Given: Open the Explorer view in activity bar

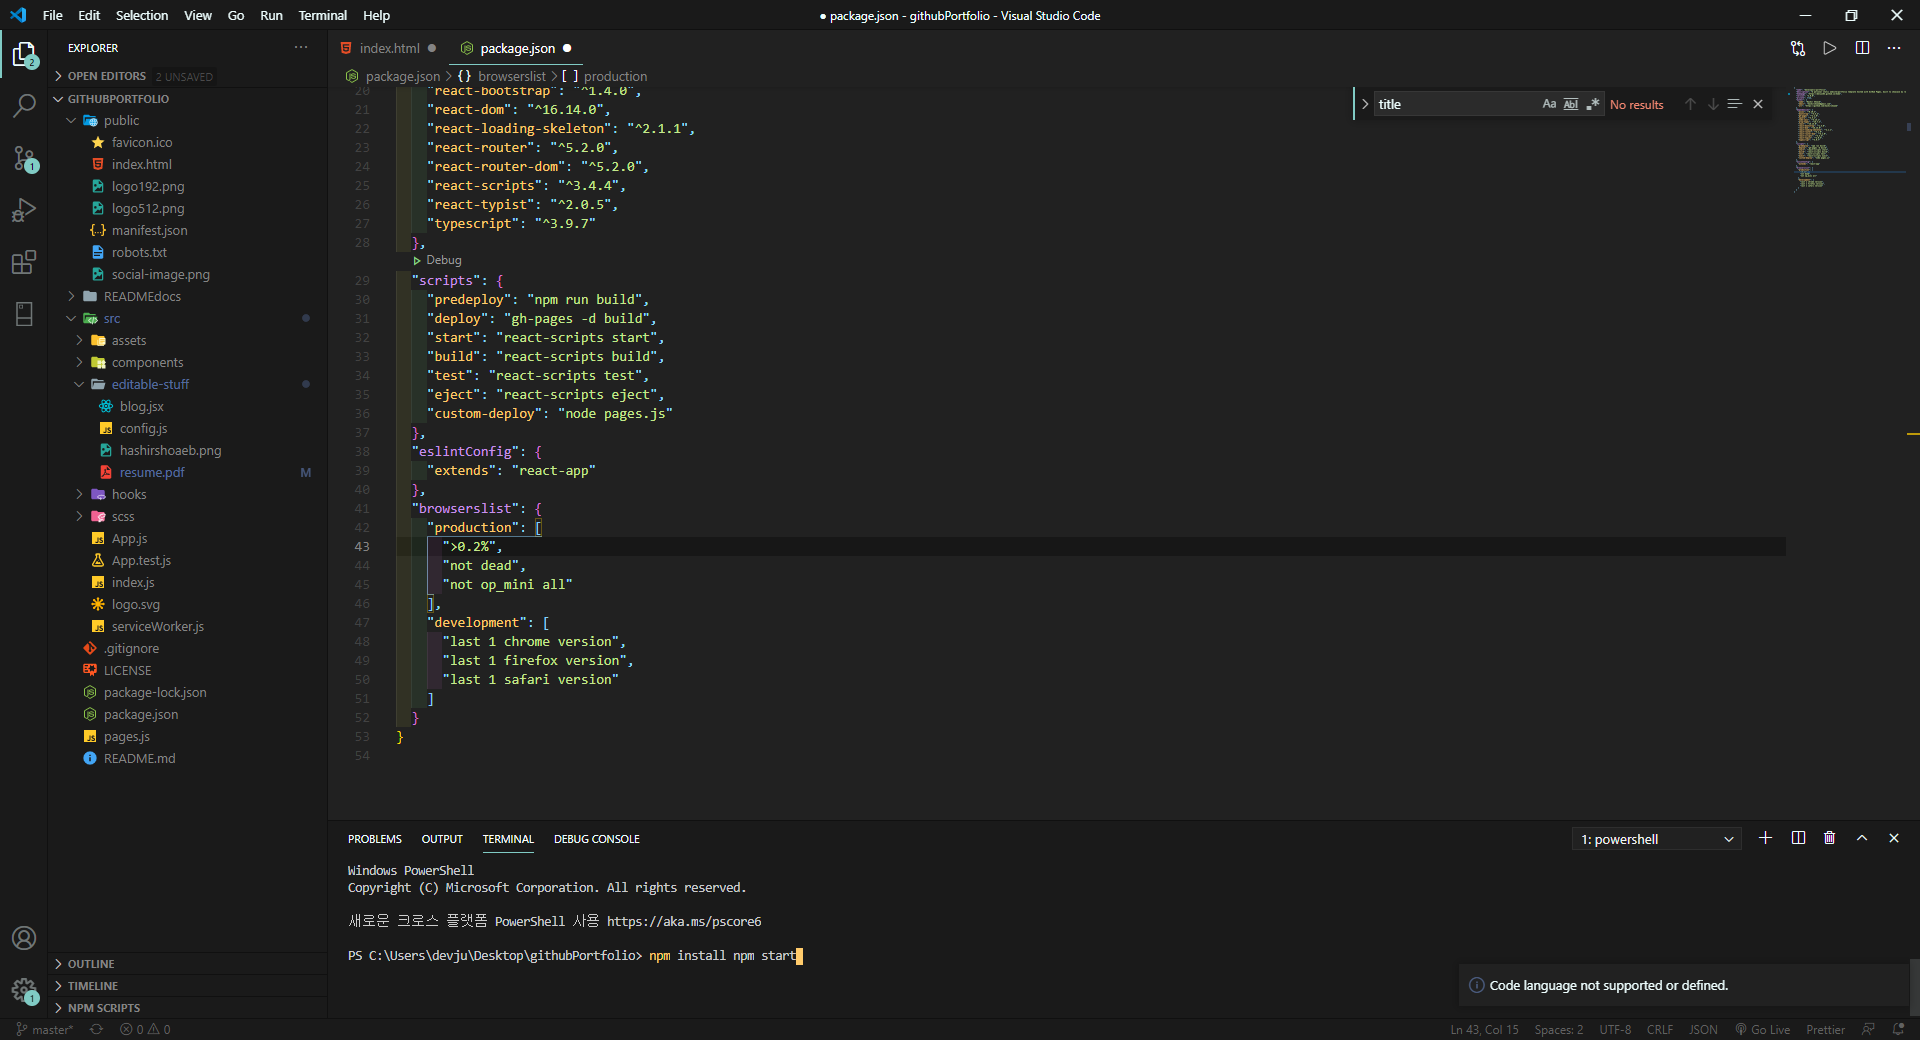Looking at the screenshot, I should [24, 54].
